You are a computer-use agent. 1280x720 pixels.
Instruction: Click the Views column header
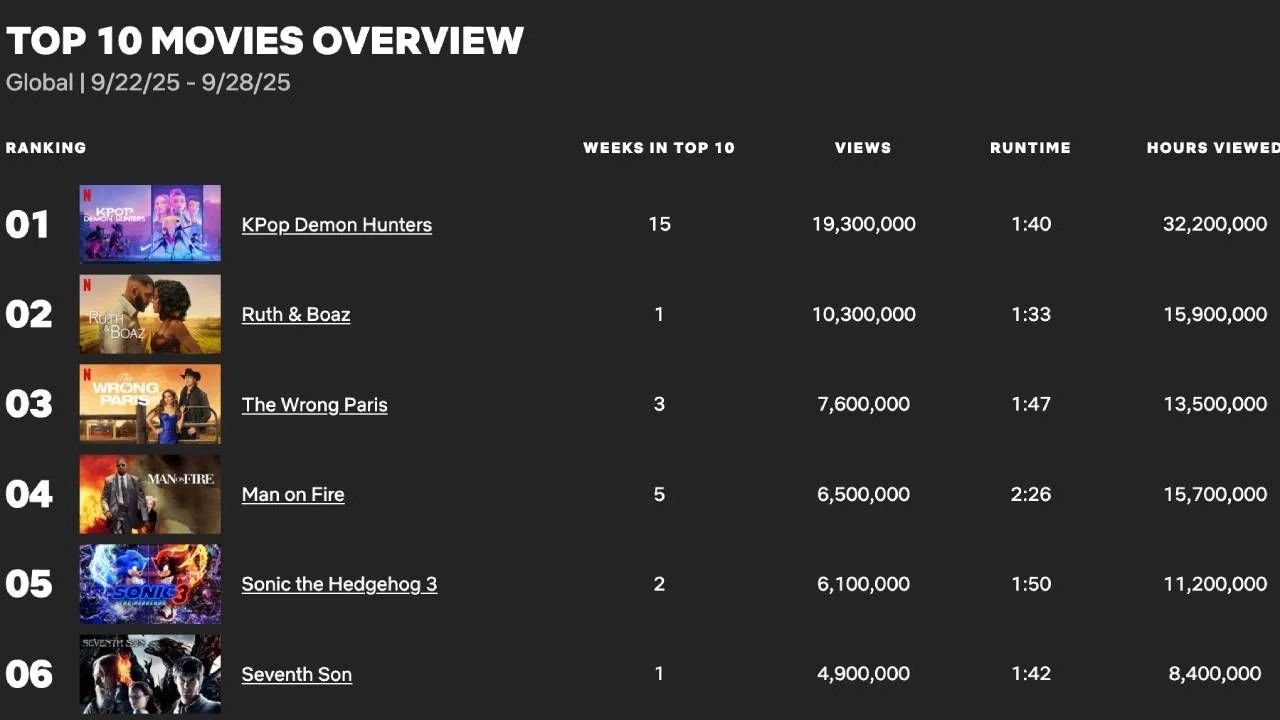[863, 148]
